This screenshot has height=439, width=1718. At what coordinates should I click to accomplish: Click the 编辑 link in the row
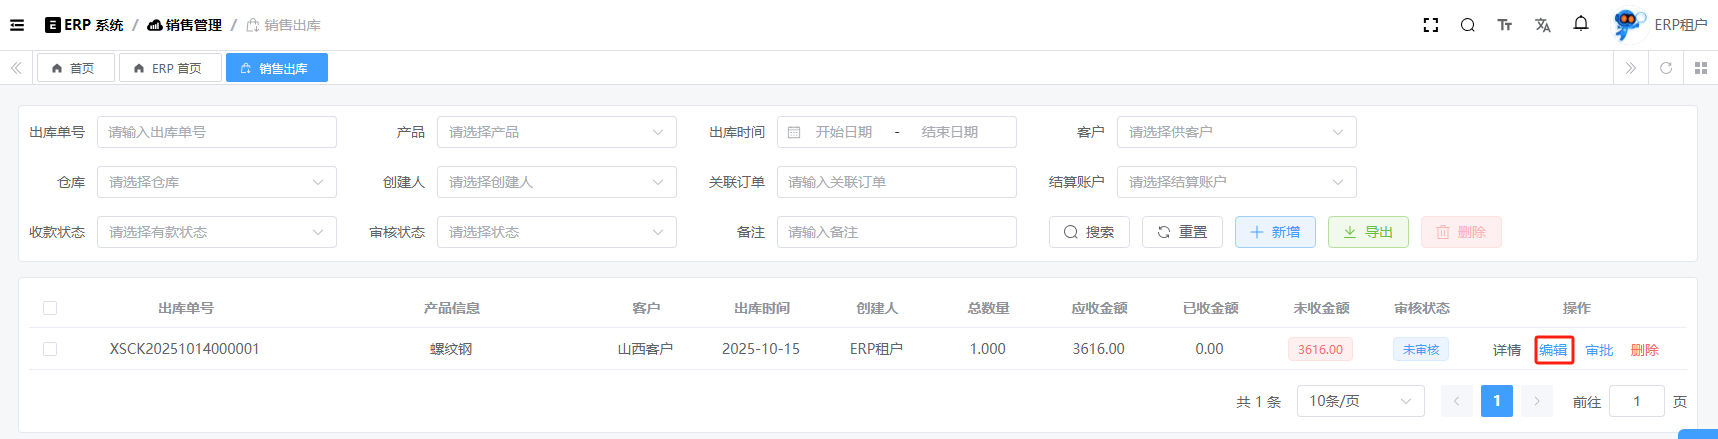tap(1553, 350)
